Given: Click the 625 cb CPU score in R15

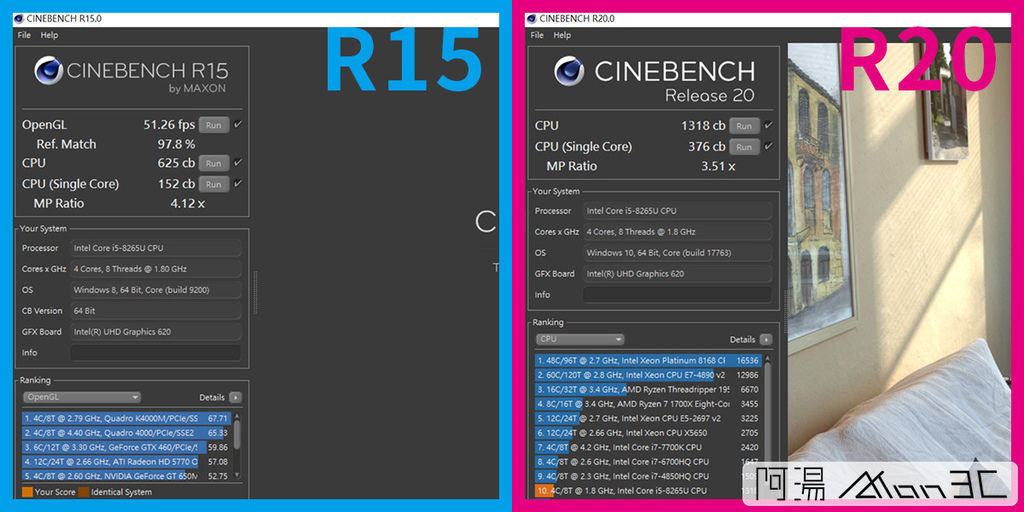Looking at the screenshot, I should point(176,163).
